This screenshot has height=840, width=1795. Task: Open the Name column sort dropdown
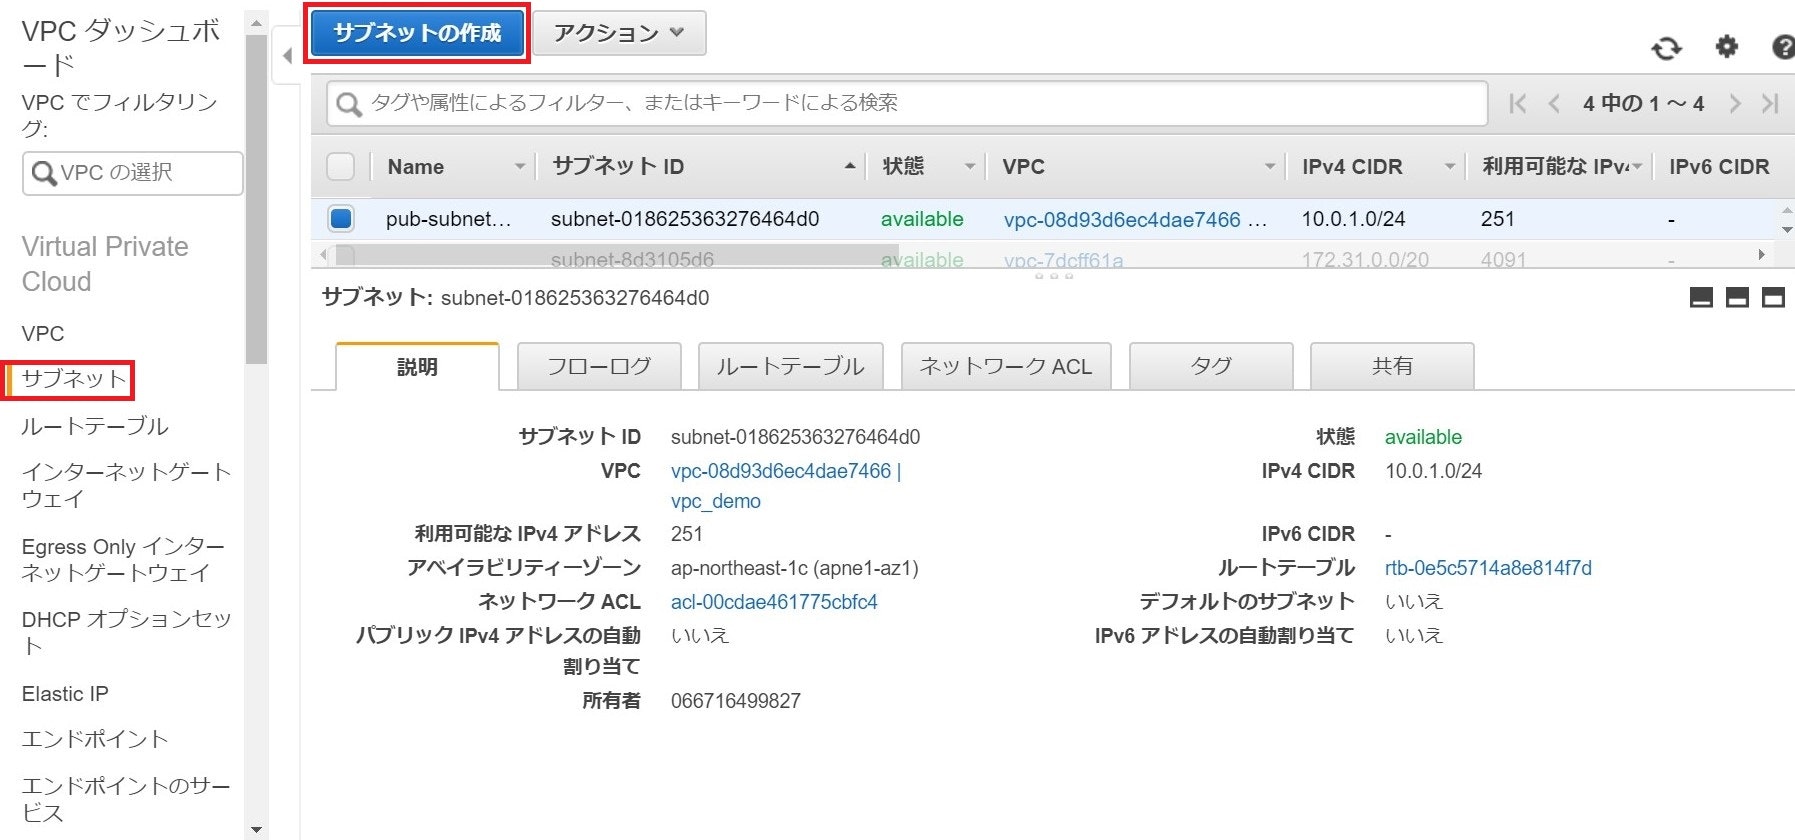[519, 166]
